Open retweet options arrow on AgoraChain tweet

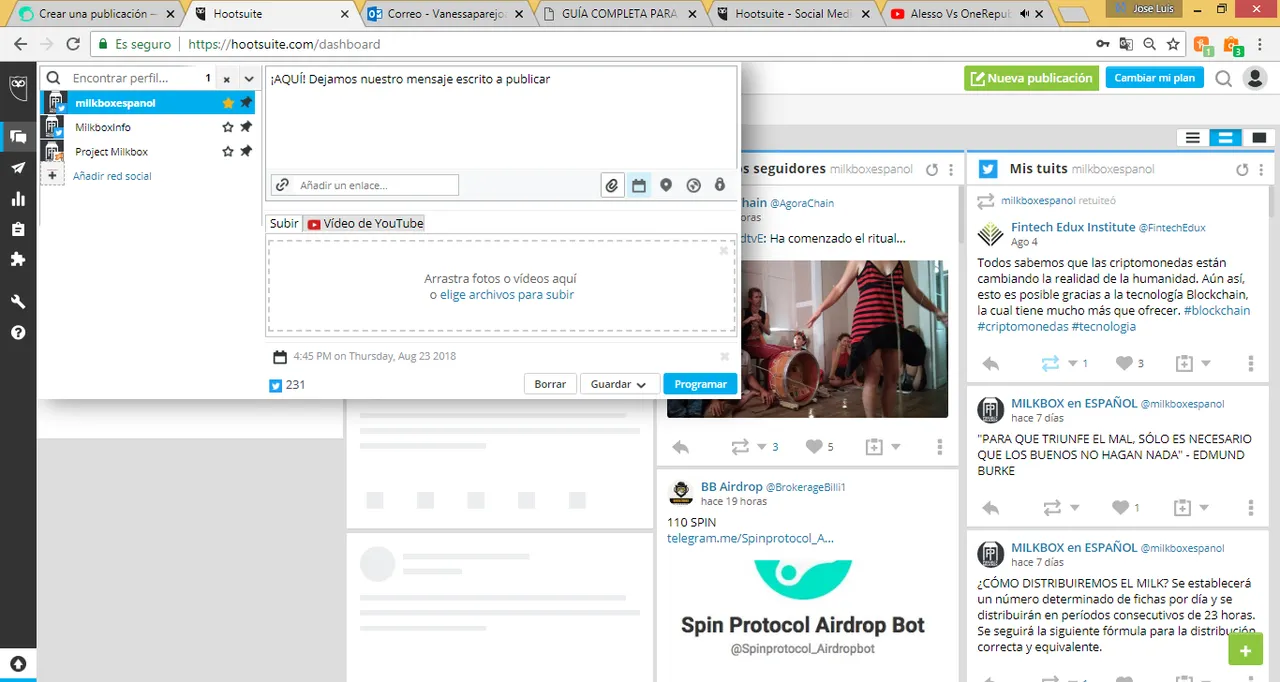pos(762,447)
